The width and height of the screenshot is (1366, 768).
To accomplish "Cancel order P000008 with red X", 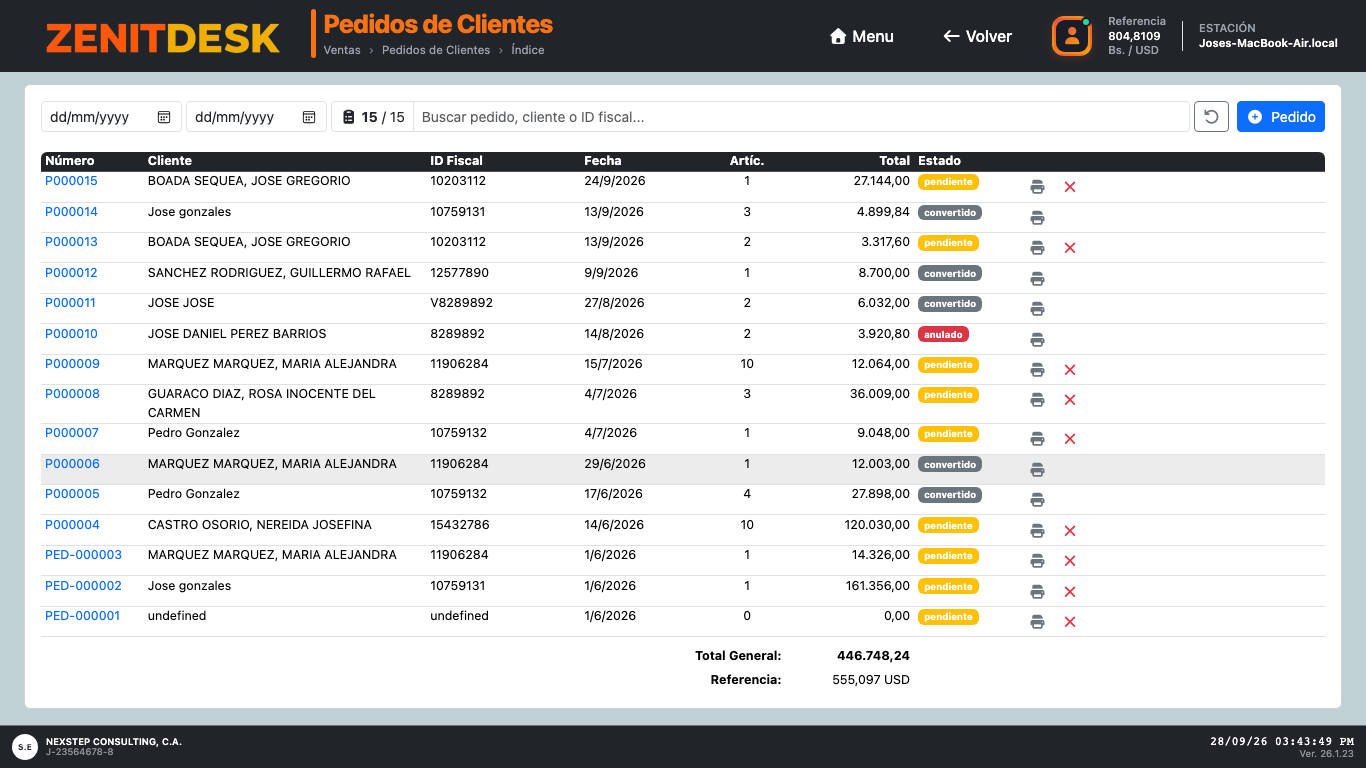I will (1069, 400).
